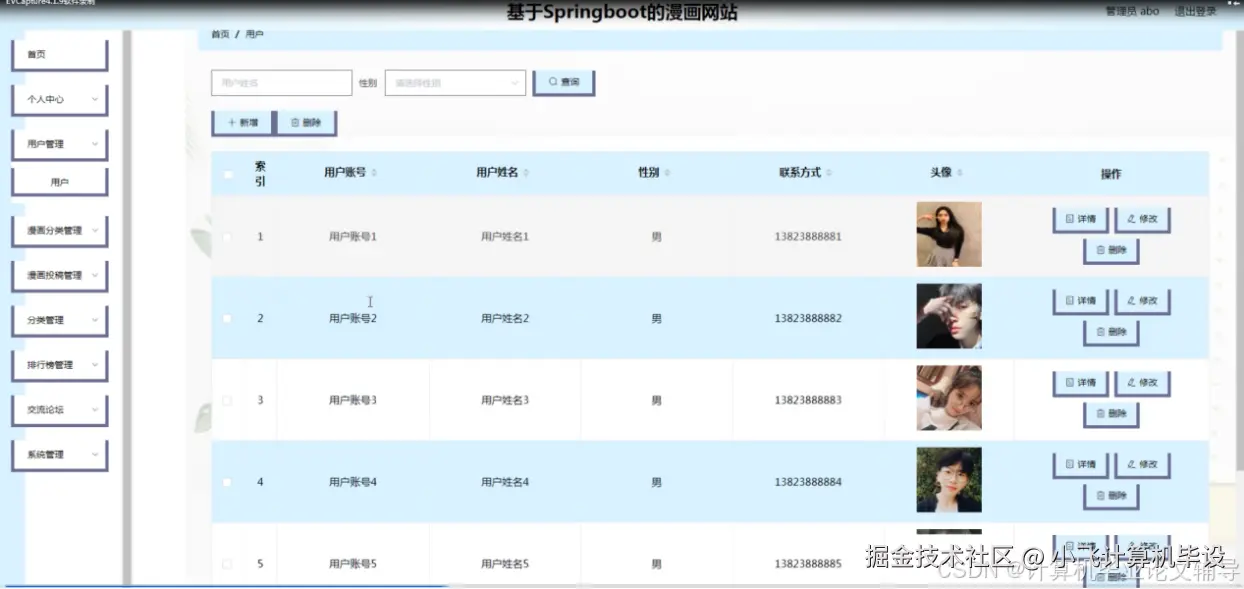
Task: Check the row for 用户账号4
Action: point(227,482)
